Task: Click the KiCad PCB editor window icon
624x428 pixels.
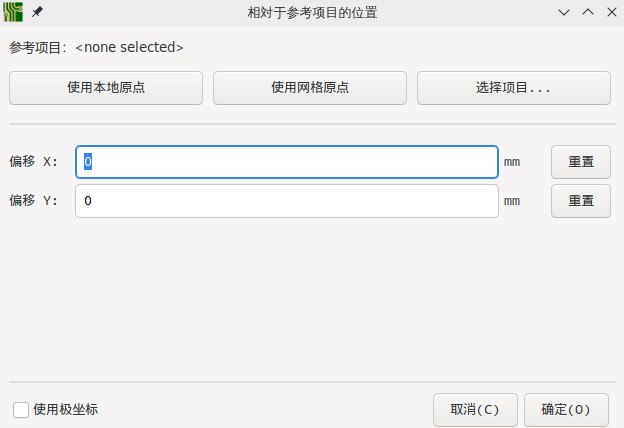Action: (13, 12)
